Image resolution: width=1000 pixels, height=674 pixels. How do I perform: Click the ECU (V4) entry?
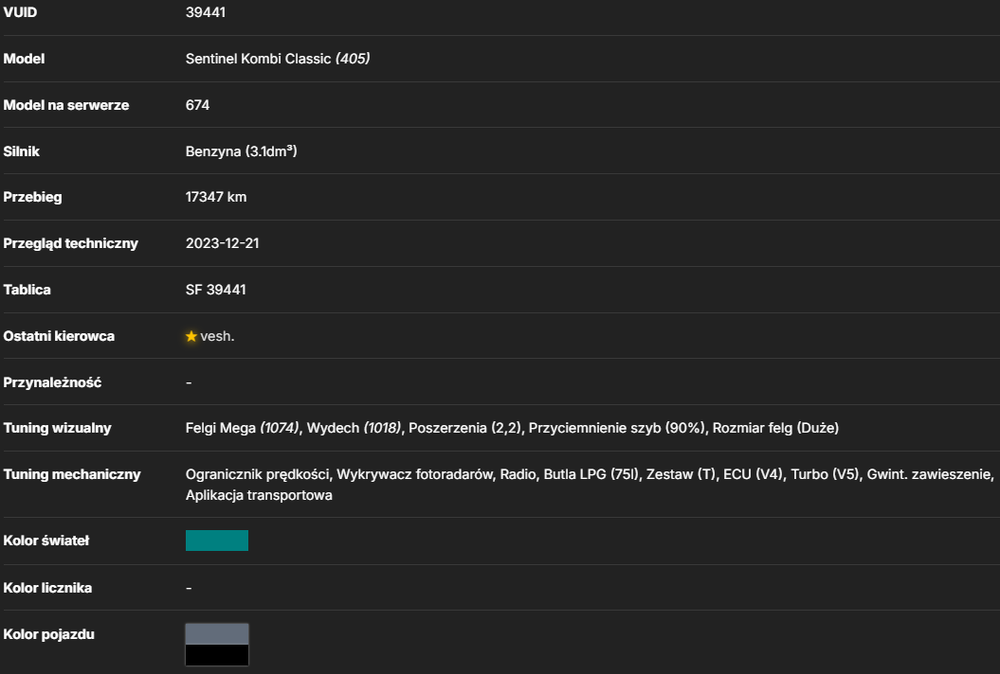tap(753, 474)
